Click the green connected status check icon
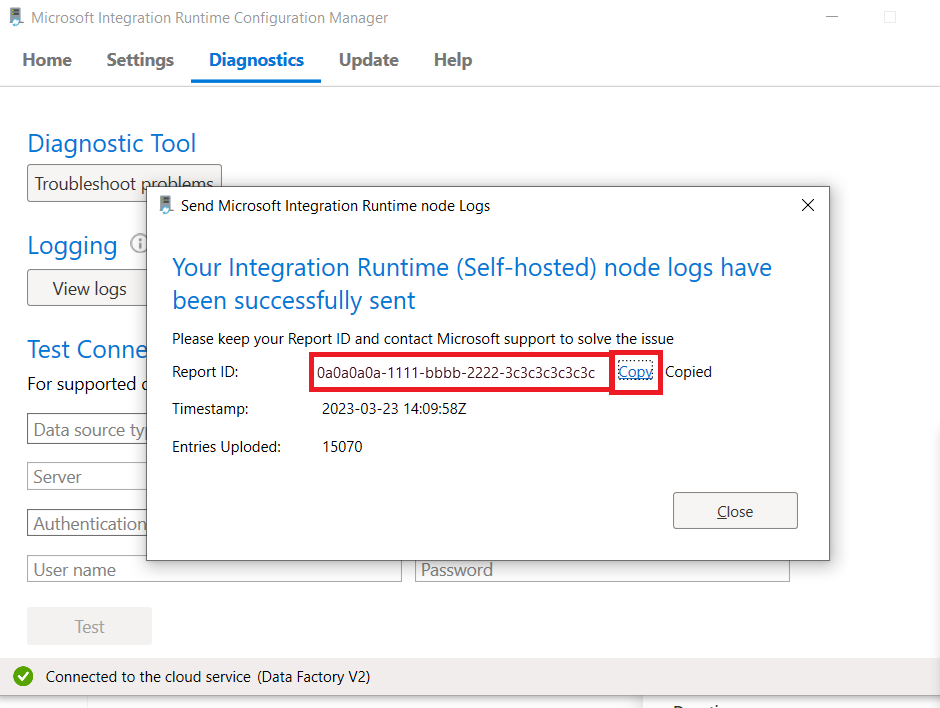The width and height of the screenshot is (940, 708). [23, 676]
